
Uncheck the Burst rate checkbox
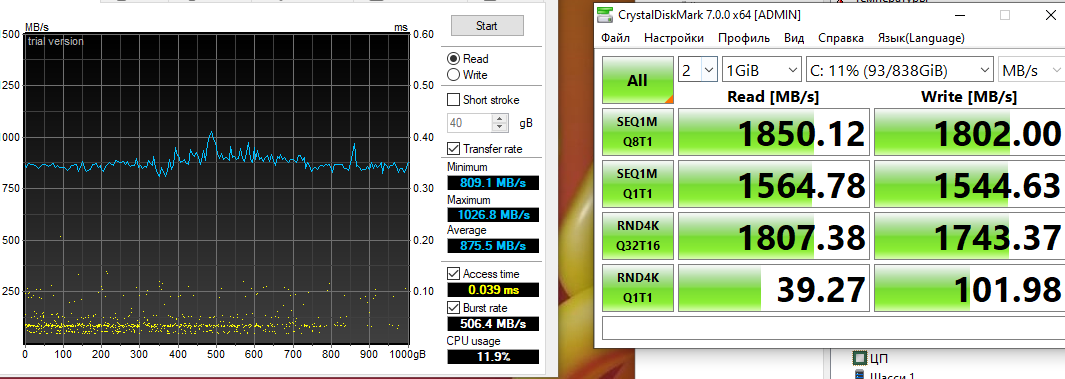[453, 308]
